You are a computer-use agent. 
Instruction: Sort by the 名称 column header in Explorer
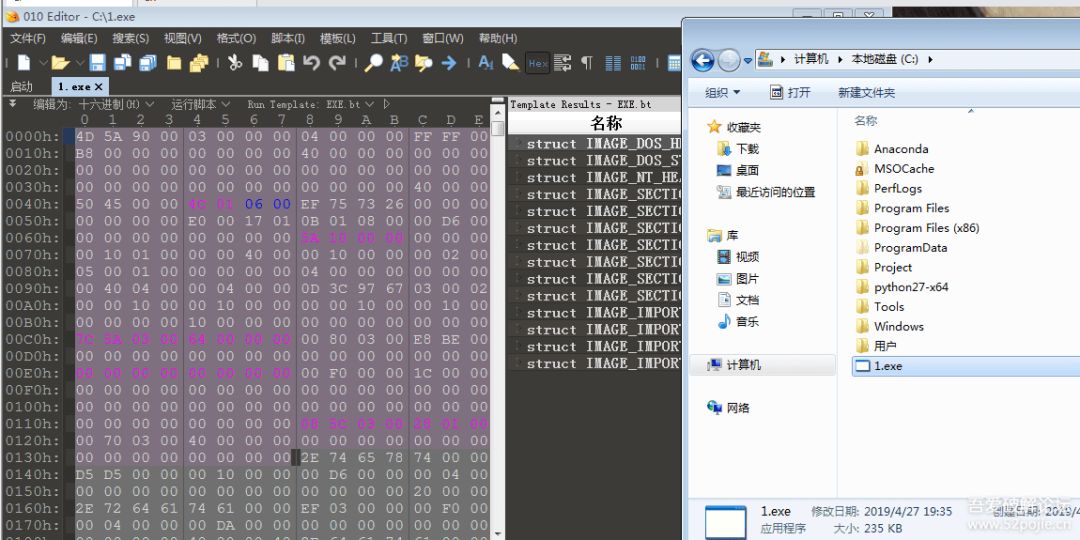tap(866, 121)
